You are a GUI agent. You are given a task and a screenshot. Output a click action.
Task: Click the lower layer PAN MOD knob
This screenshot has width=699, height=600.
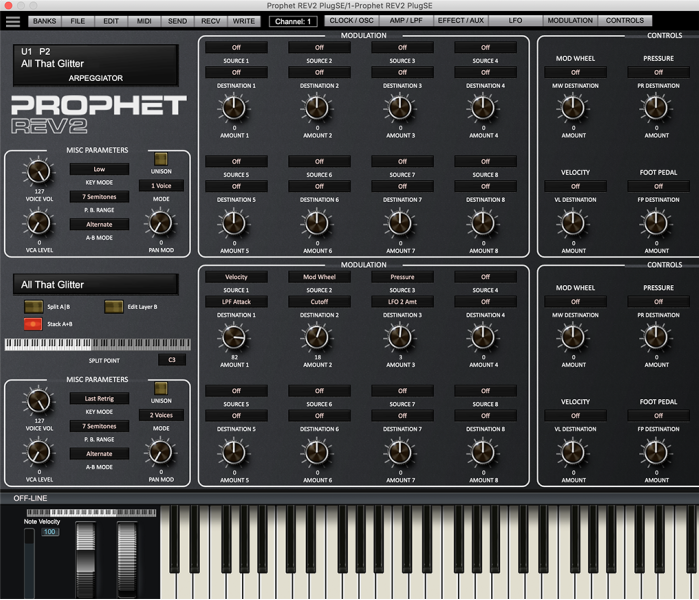point(160,452)
